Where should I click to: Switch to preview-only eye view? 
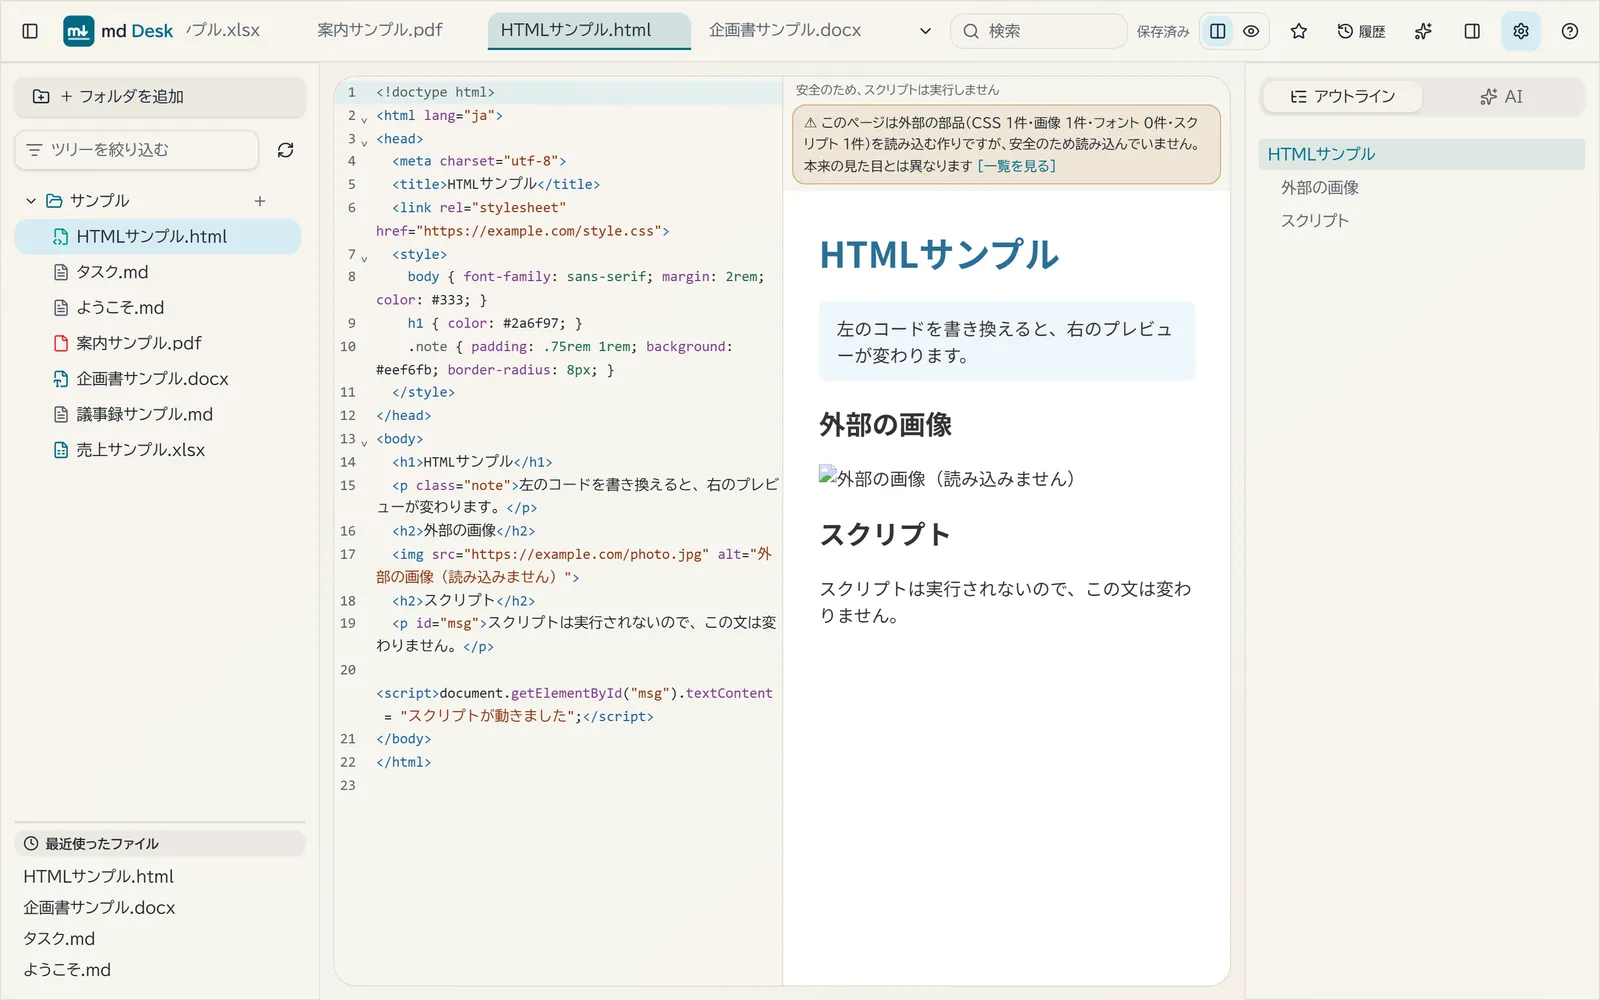[1251, 31]
